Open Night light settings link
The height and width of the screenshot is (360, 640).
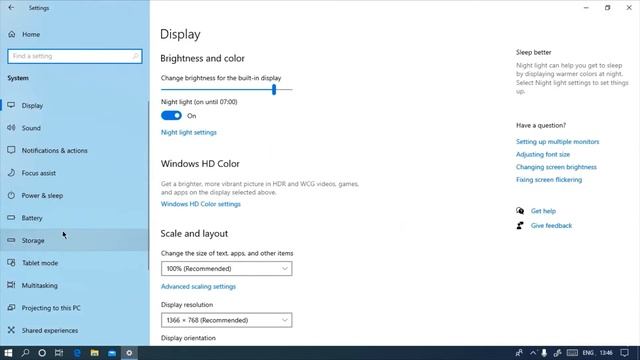(189, 132)
